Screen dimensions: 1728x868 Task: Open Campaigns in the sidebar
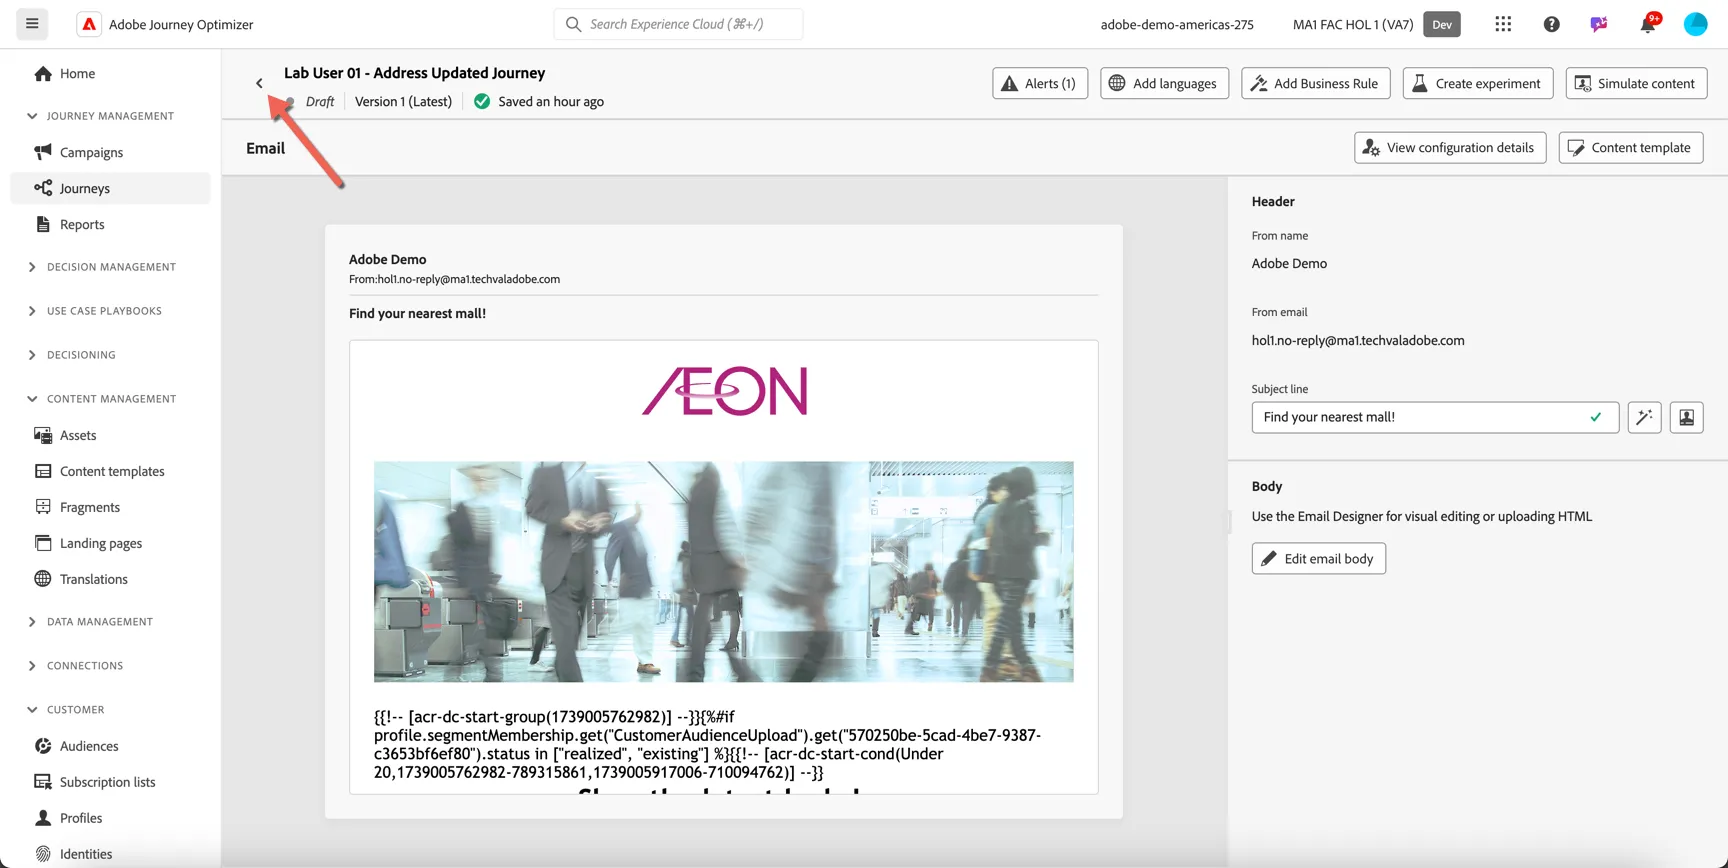[x=110, y=152]
